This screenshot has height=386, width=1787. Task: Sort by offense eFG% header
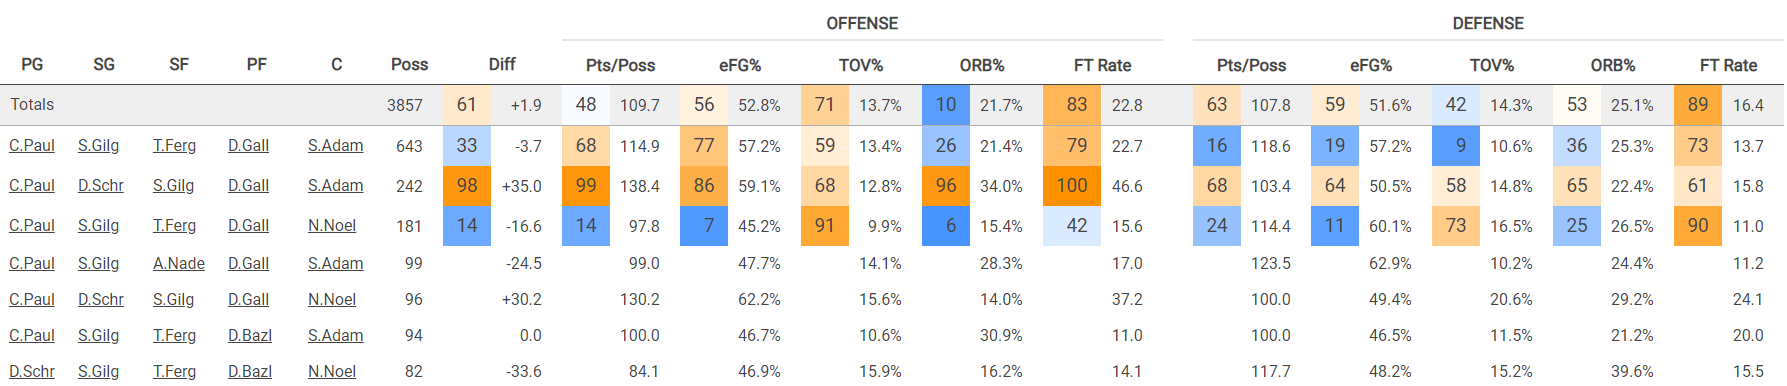click(740, 66)
